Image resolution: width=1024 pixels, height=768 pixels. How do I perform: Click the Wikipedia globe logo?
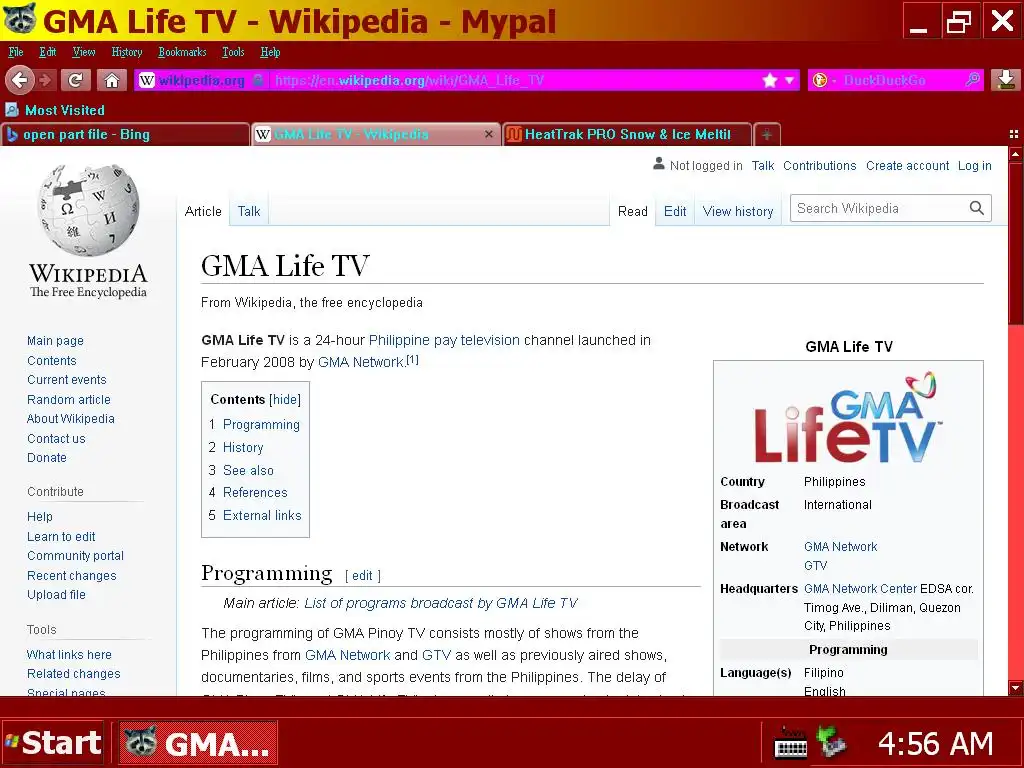point(88,209)
